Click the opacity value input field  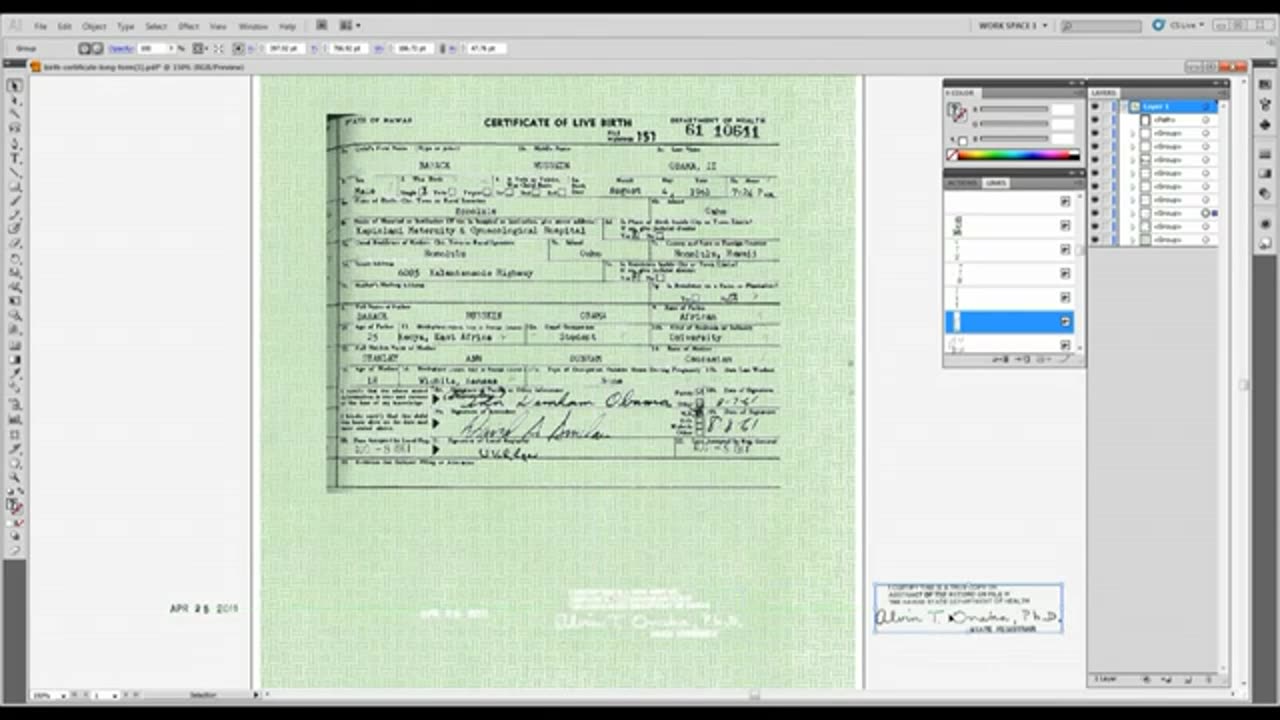pos(151,48)
